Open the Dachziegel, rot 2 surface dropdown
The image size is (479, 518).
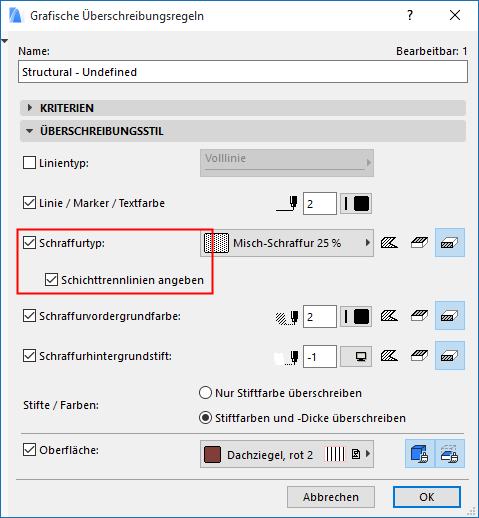(287, 454)
